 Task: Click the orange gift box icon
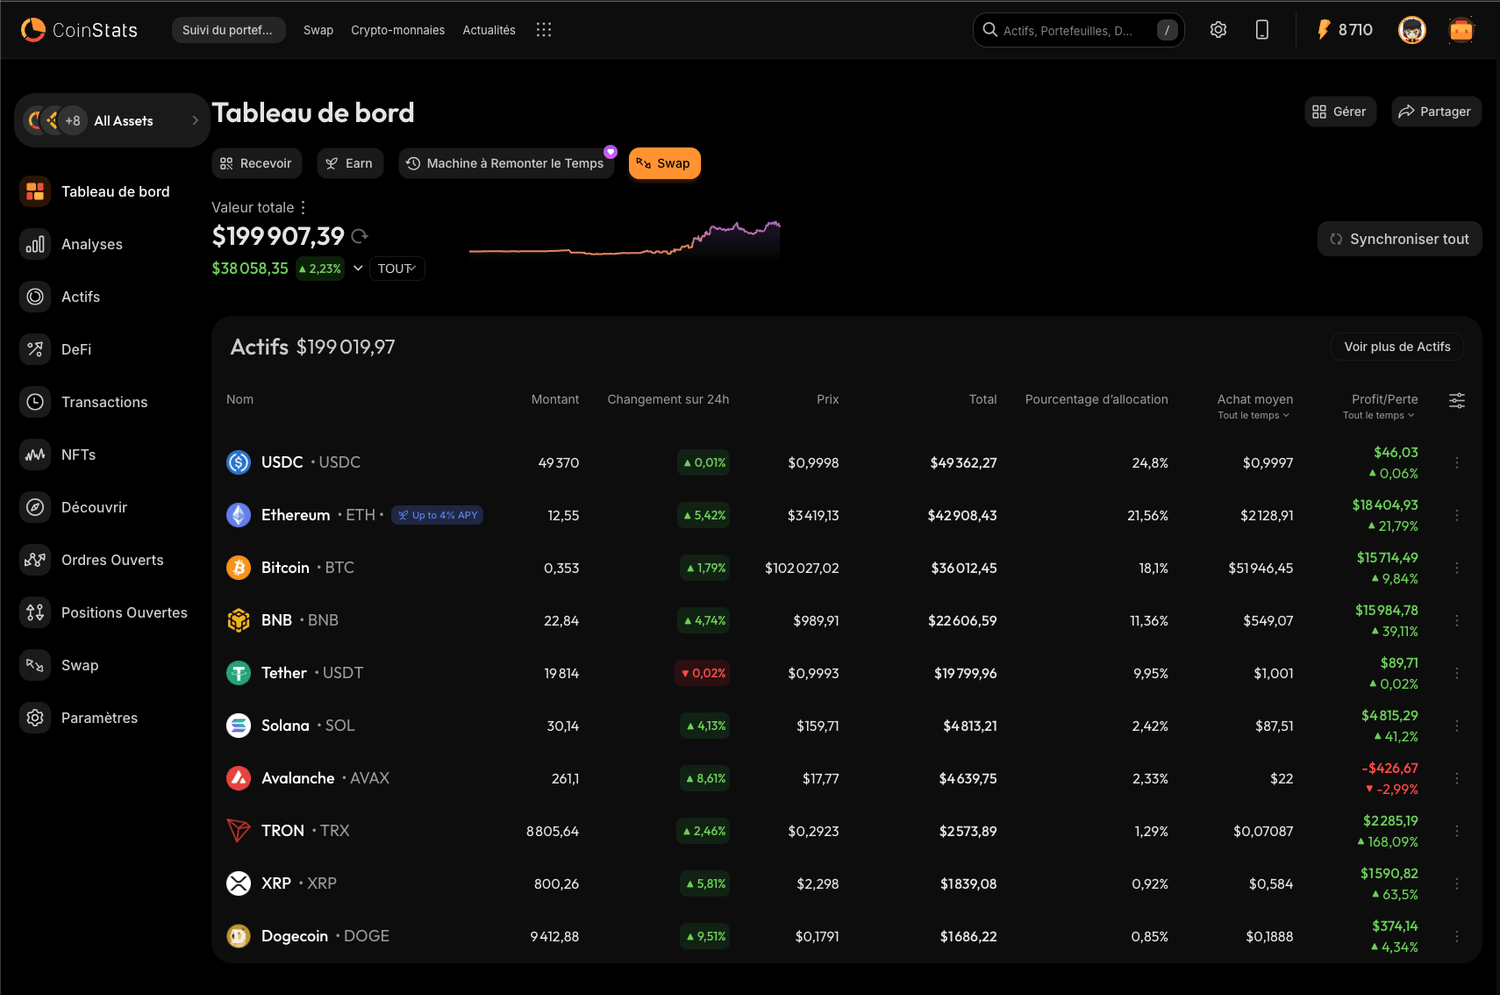[x=1461, y=30]
